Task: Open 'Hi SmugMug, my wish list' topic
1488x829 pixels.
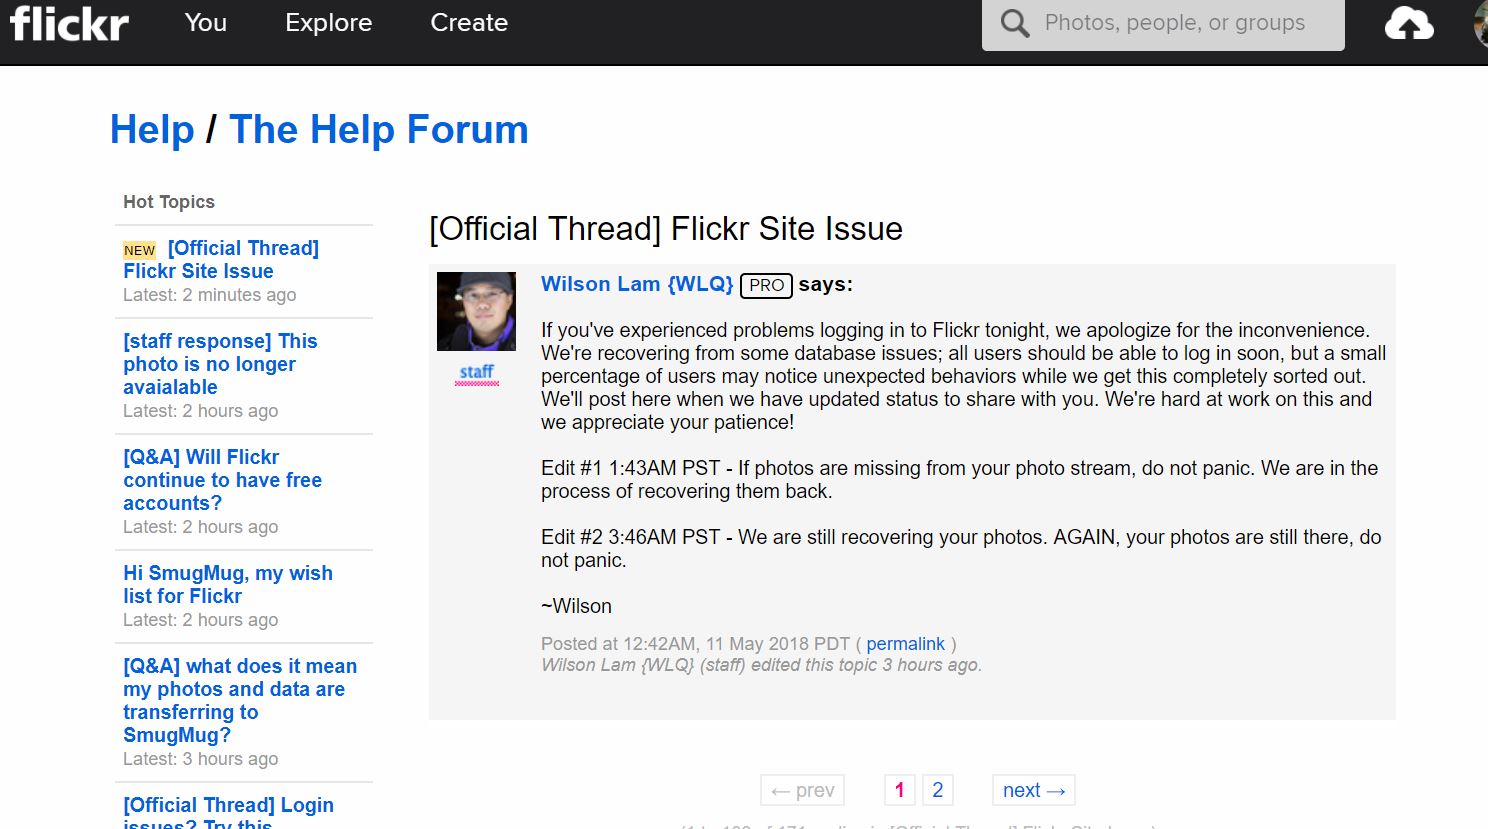Action: coord(228,584)
